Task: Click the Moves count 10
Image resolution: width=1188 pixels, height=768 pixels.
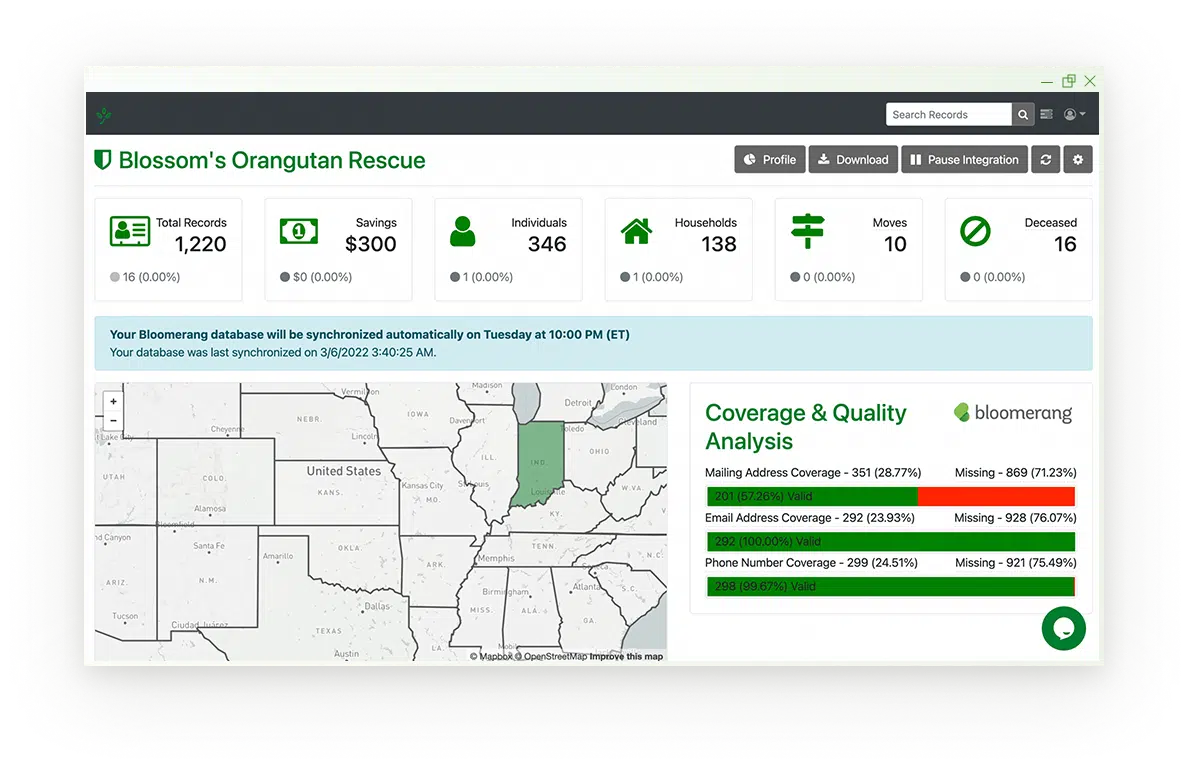Action: (895, 244)
